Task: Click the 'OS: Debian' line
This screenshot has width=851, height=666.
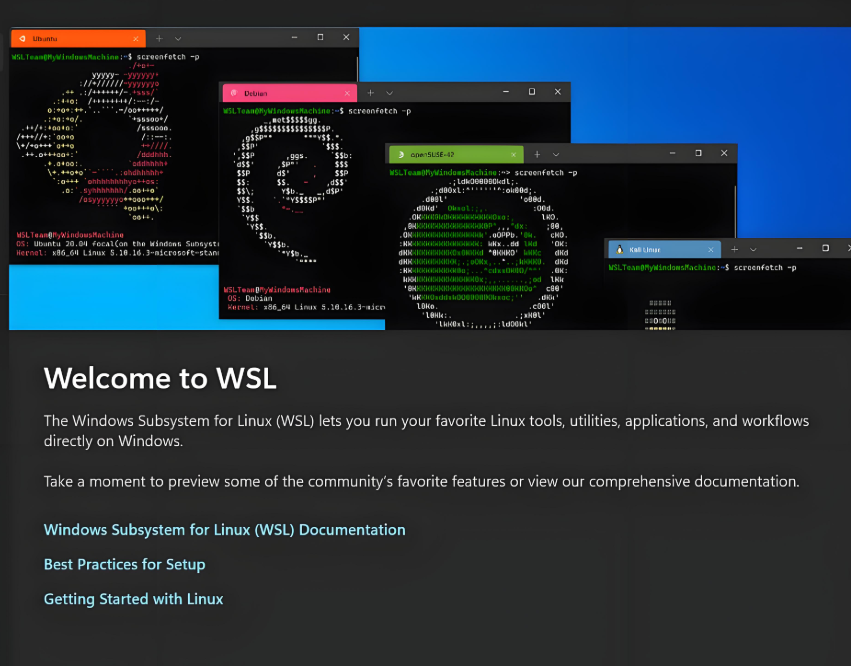Action: point(250,299)
